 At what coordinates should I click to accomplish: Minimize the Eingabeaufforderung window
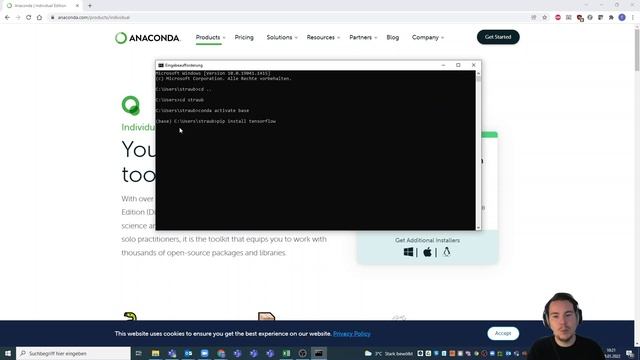tap(443, 65)
